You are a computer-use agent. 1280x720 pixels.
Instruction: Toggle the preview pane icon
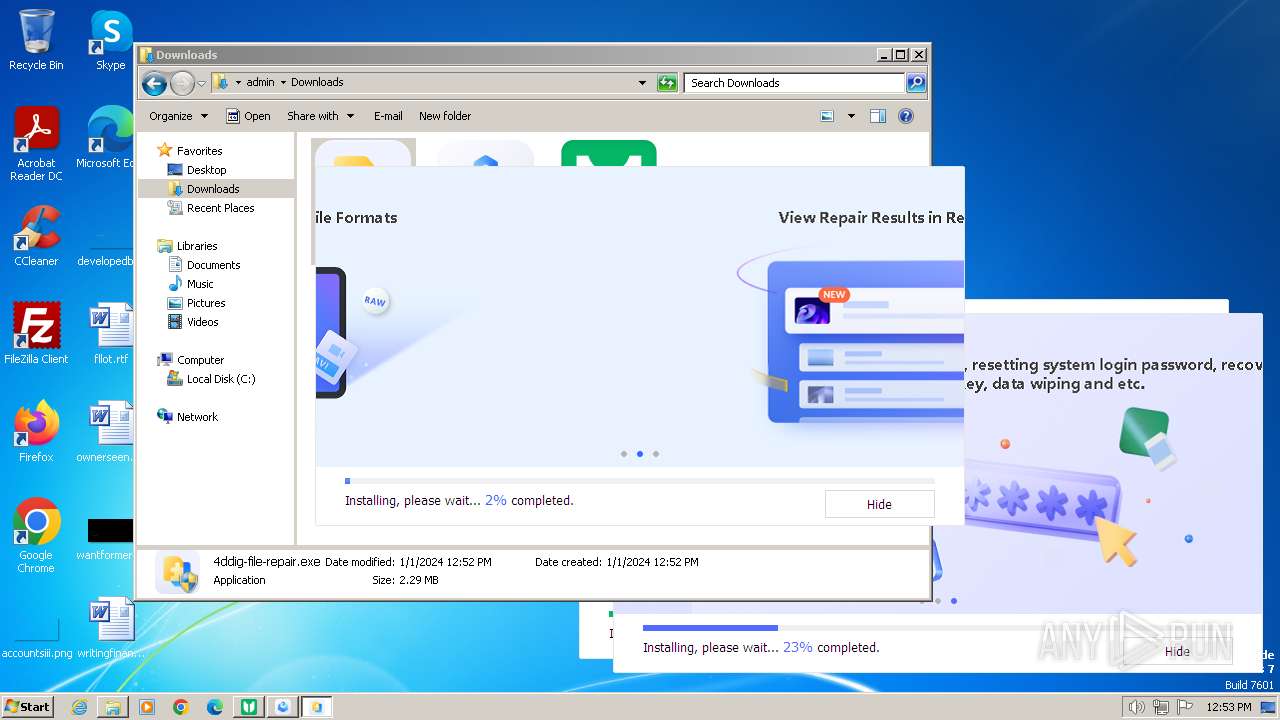878,116
